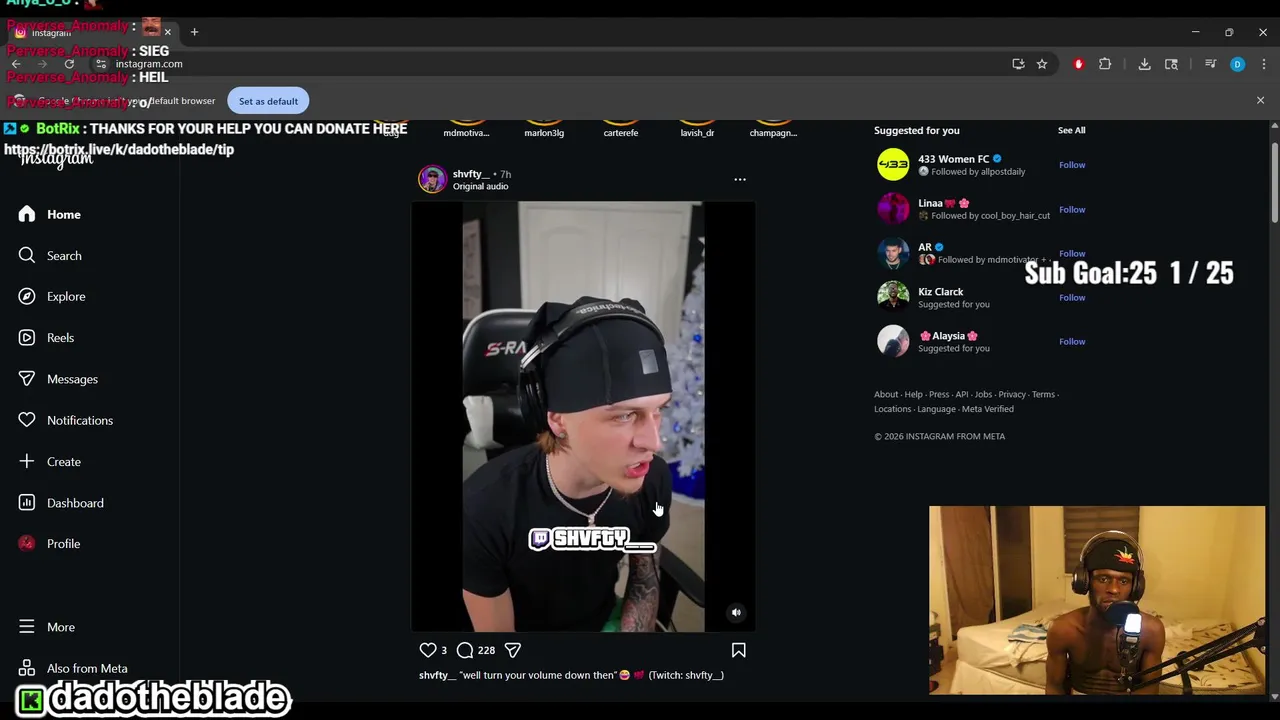
Task: Open comments via the speech bubble icon
Action: [465, 650]
